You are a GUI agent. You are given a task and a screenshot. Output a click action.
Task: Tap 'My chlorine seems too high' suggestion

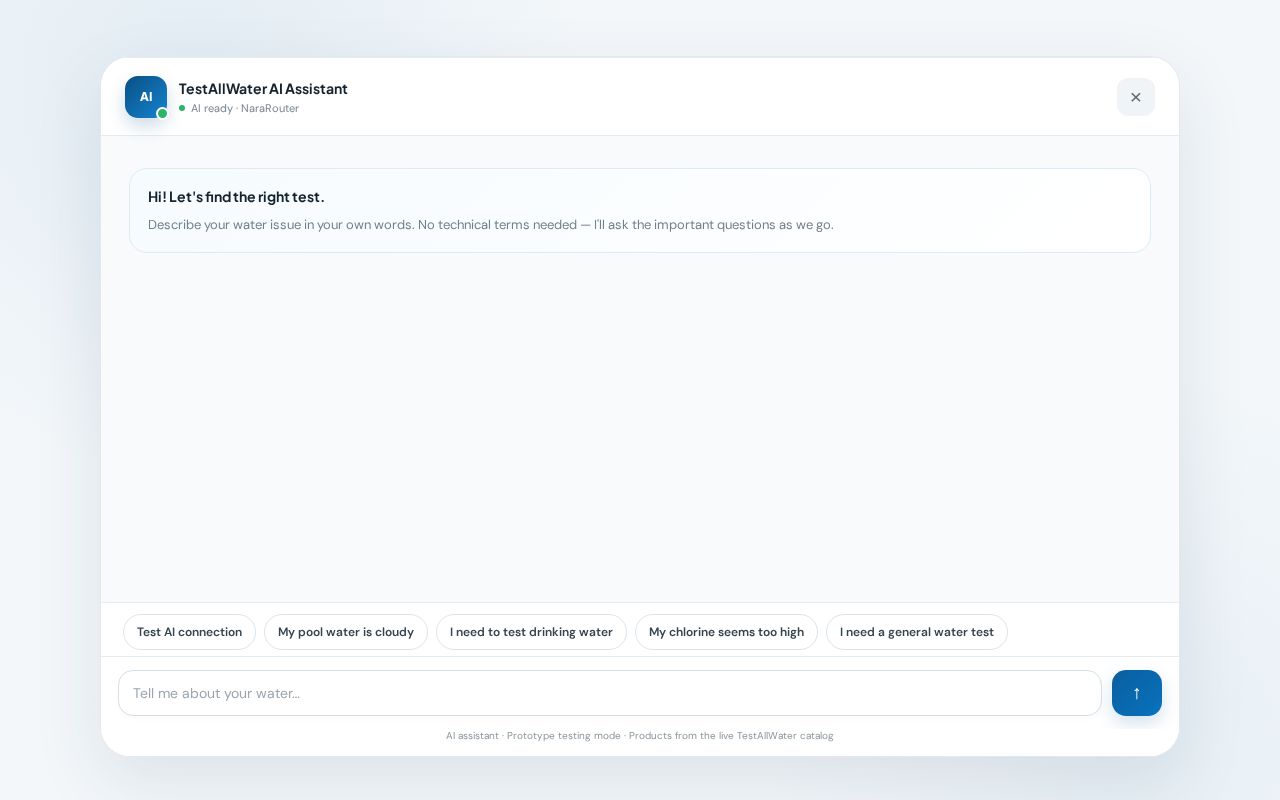726,632
